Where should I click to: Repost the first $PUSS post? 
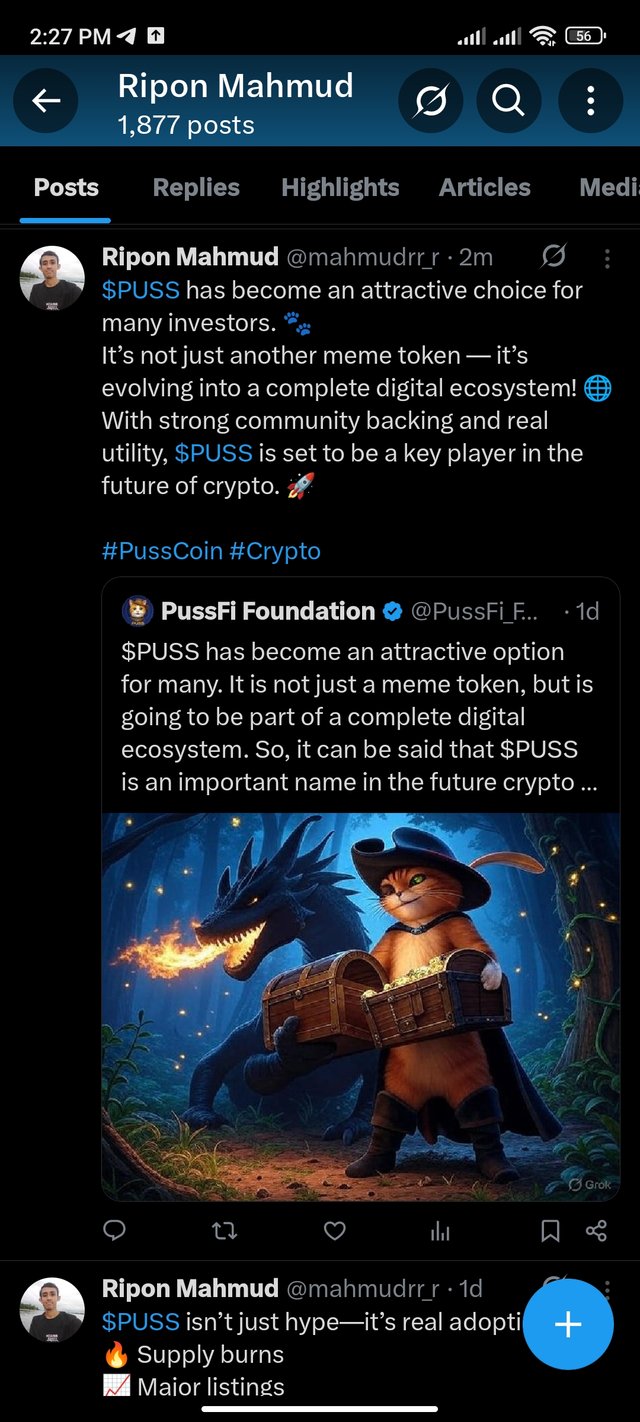tap(225, 1231)
